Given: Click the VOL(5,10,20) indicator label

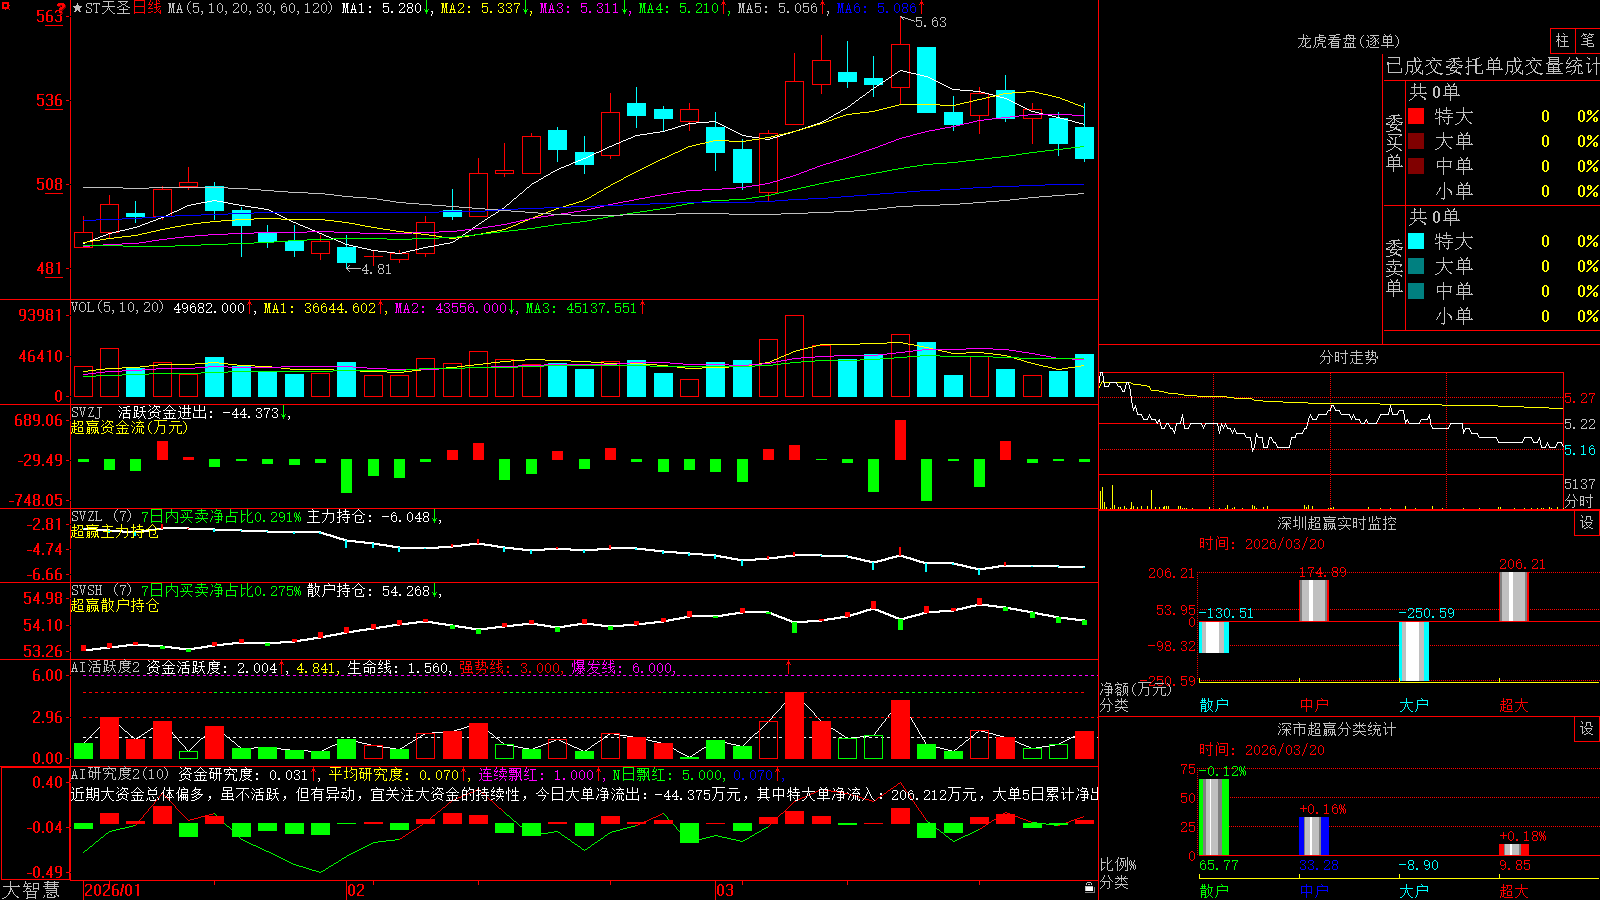Looking at the screenshot, I should [117, 308].
